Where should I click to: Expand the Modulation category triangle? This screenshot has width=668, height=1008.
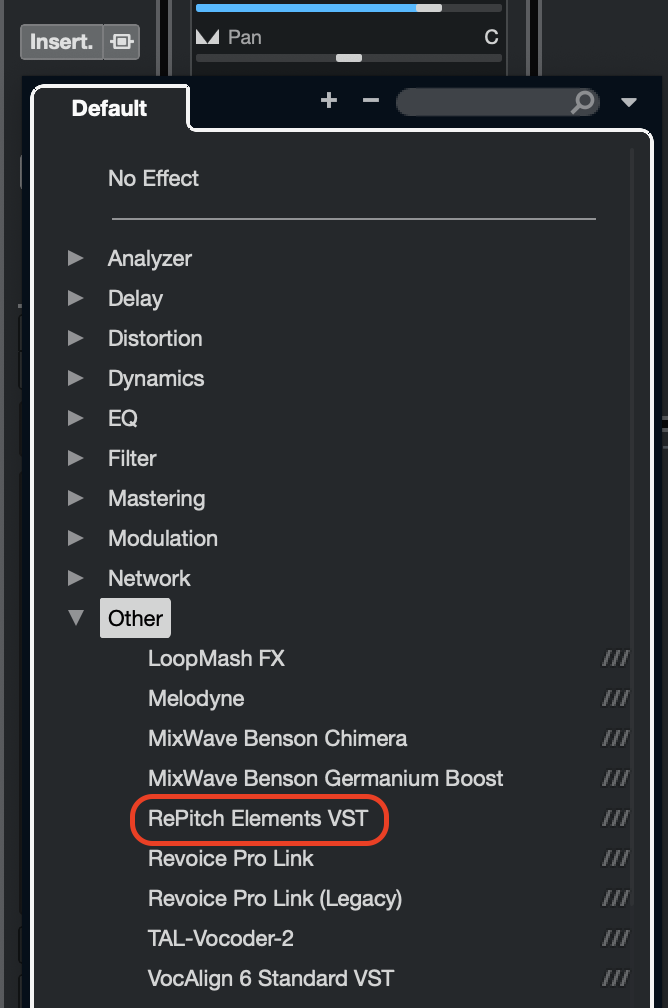pyautogui.click(x=76, y=538)
